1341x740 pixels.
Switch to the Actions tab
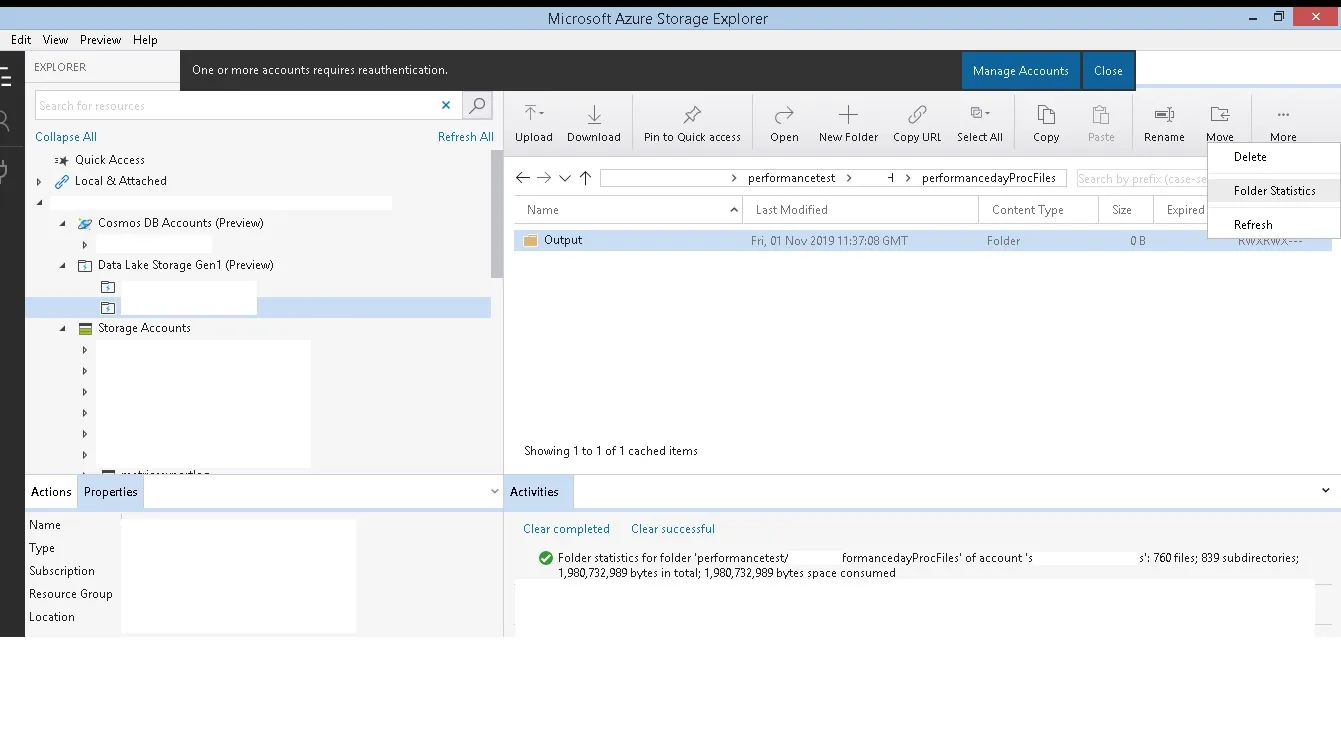tap(51, 492)
